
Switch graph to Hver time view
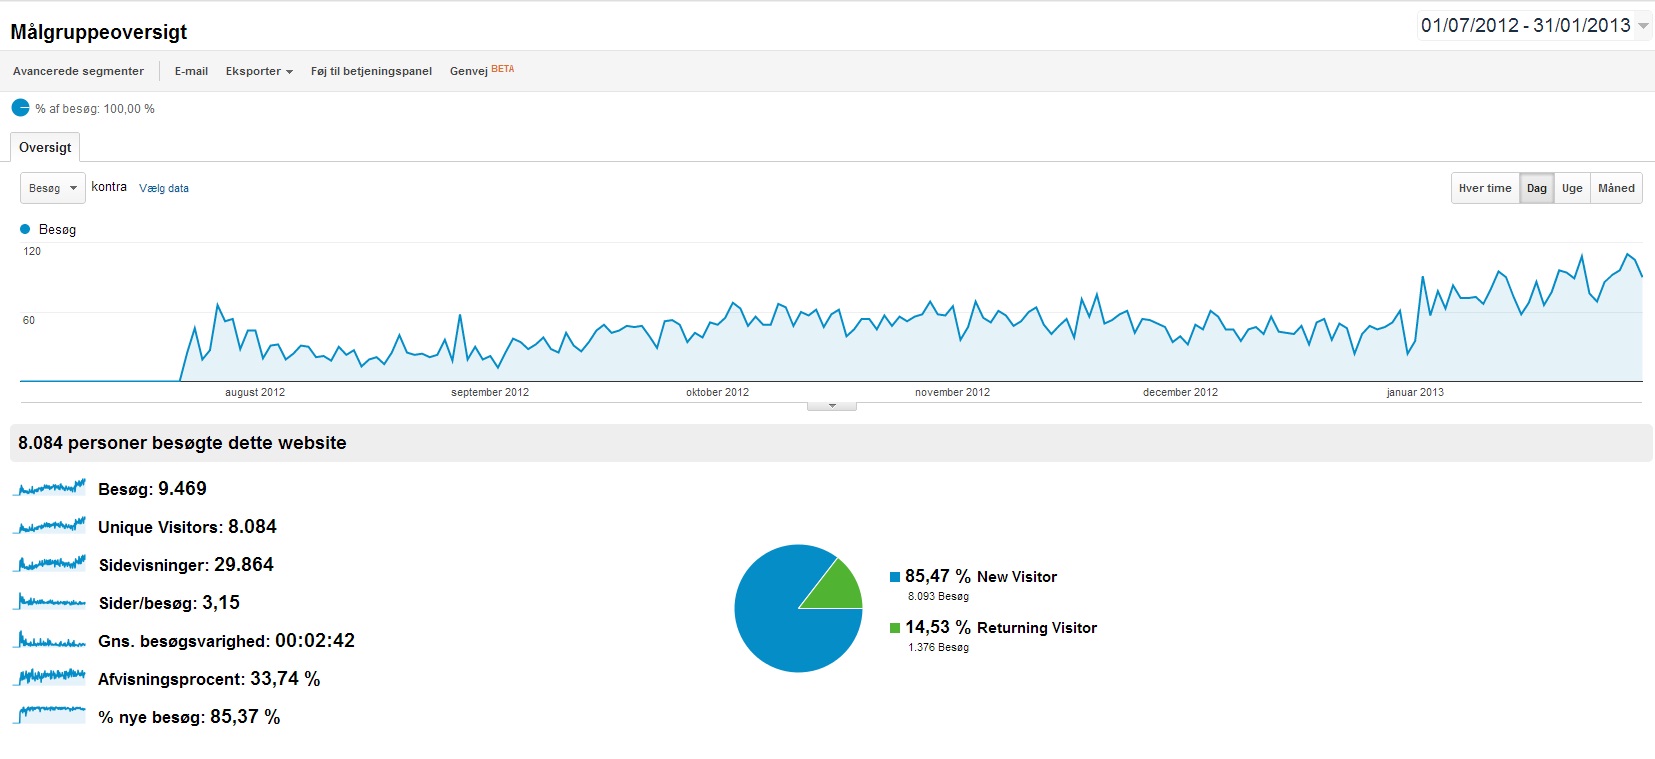point(1485,188)
